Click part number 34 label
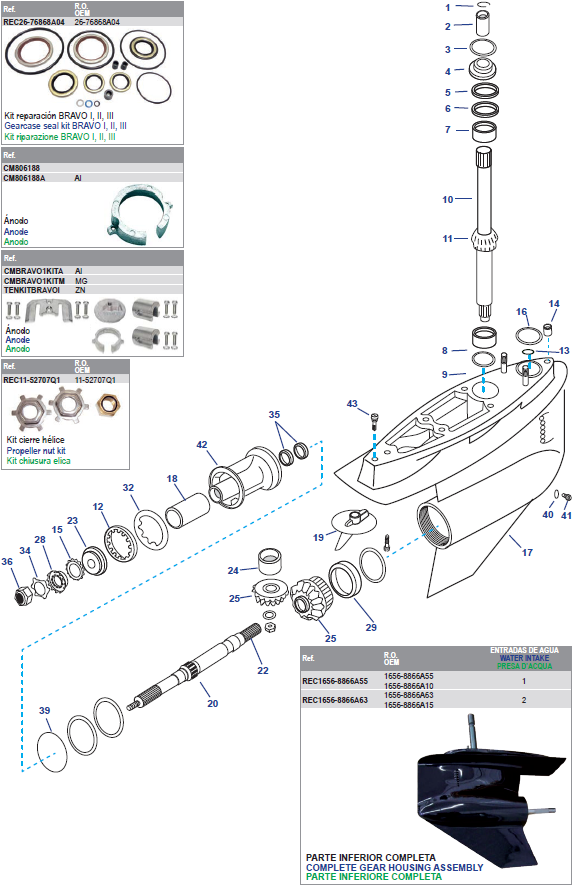The height and width of the screenshot is (886, 573). pos(25,551)
